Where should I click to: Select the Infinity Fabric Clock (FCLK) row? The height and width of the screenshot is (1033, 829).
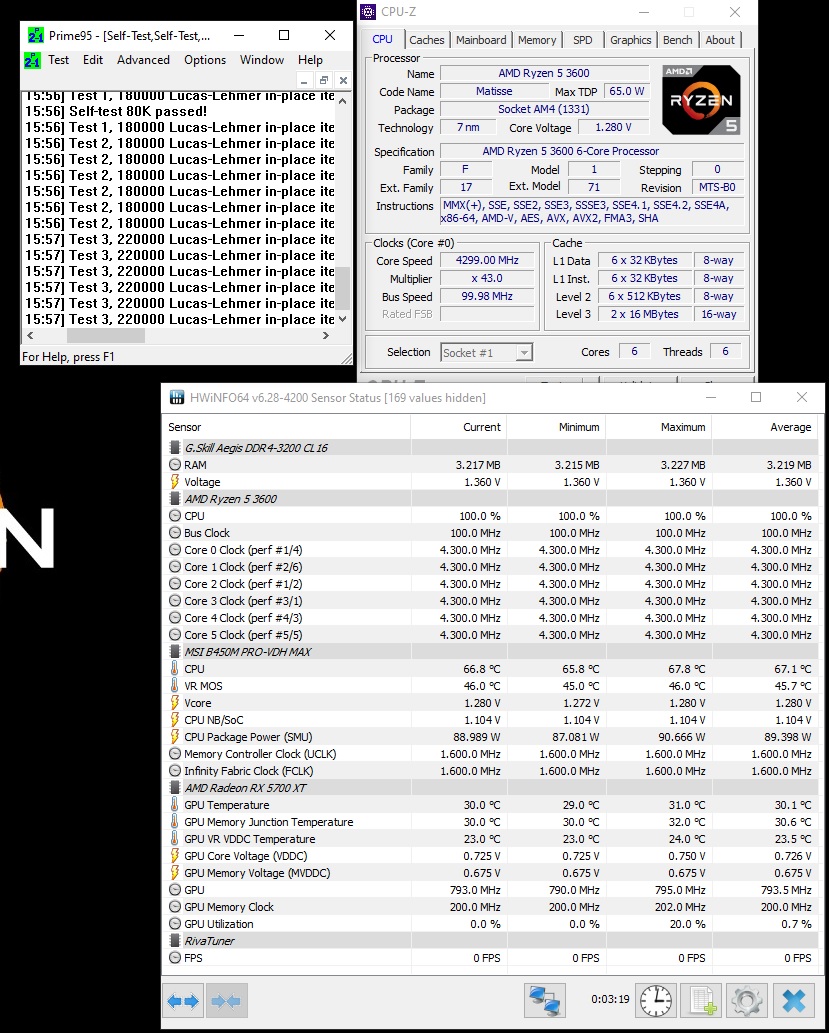(490, 771)
